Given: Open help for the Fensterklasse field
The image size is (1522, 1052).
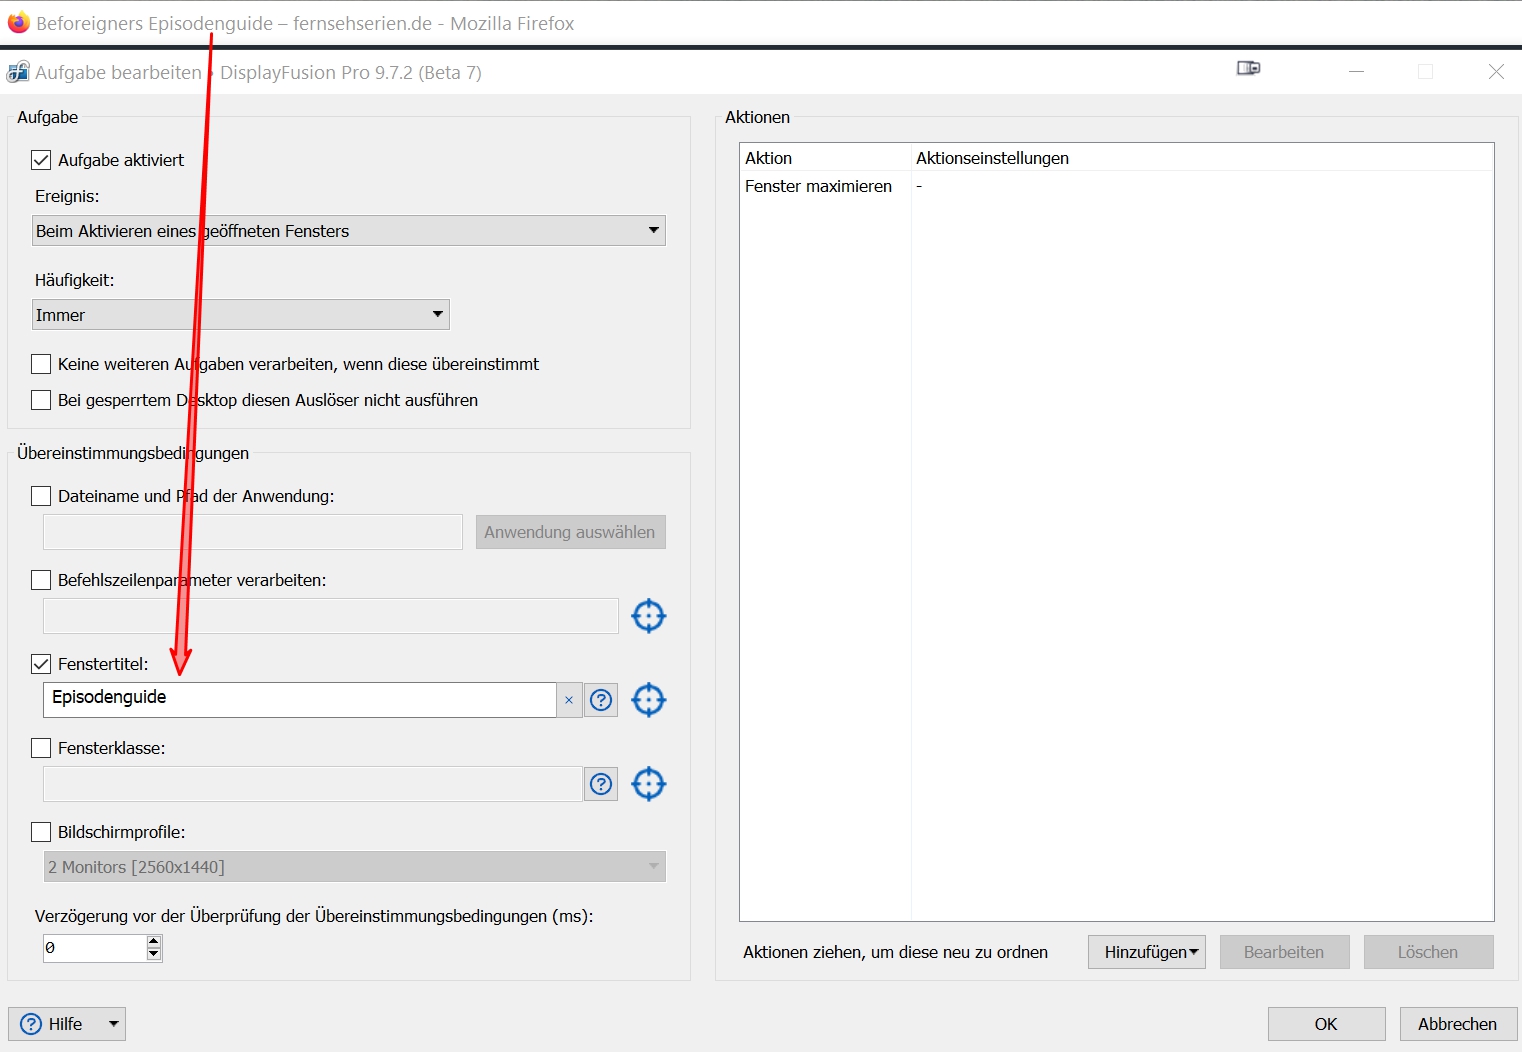Looking at the screenshot, I should click(x=601, y=784).
